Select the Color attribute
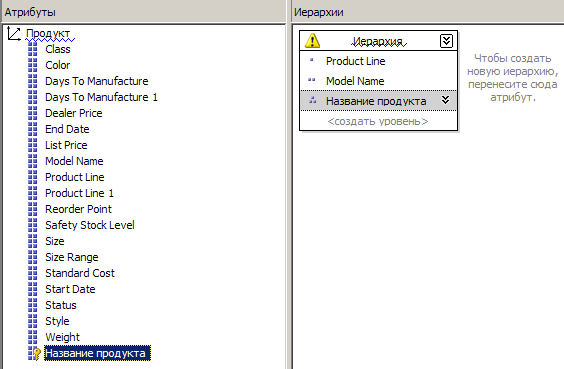This screenshot has width=564, height=369. pos(58,65)
